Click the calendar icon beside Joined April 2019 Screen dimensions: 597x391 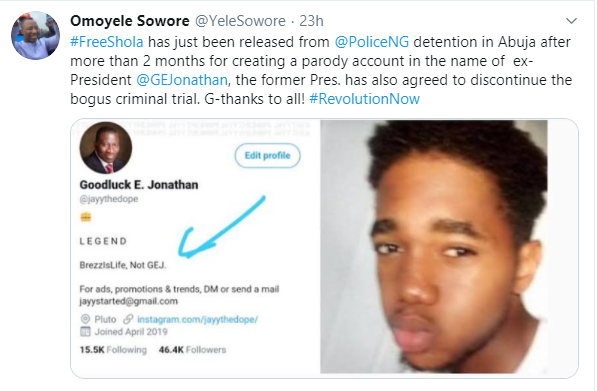[x=85, y=332]
